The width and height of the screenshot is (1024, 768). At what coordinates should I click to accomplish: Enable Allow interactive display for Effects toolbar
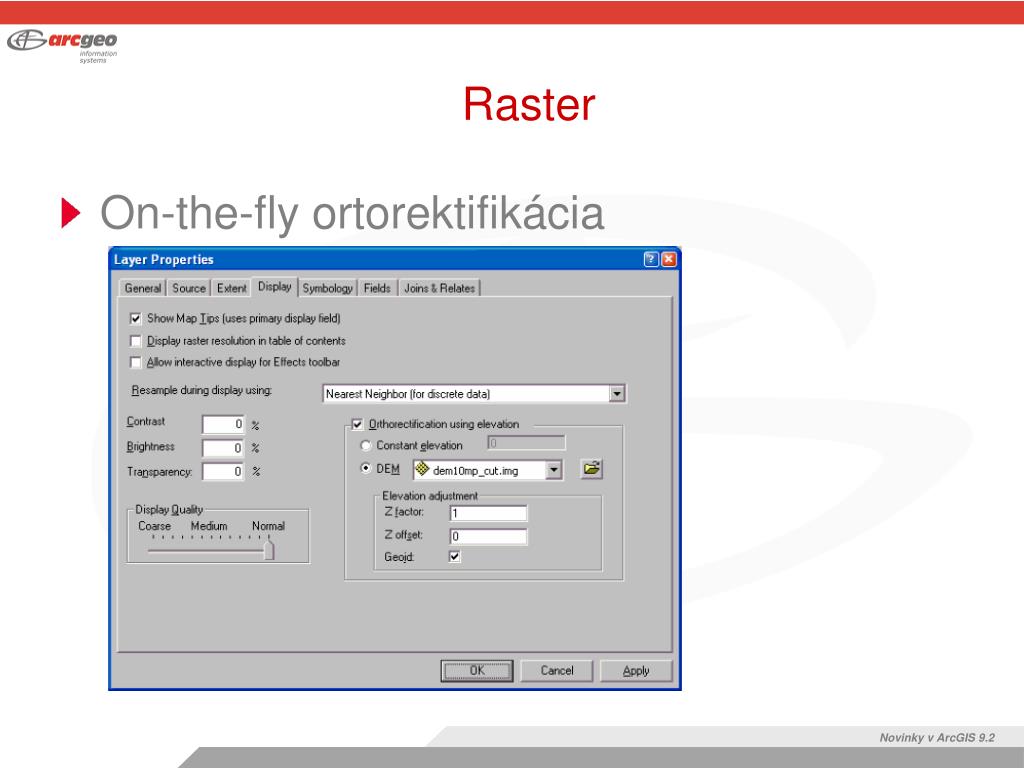point(135,362)
